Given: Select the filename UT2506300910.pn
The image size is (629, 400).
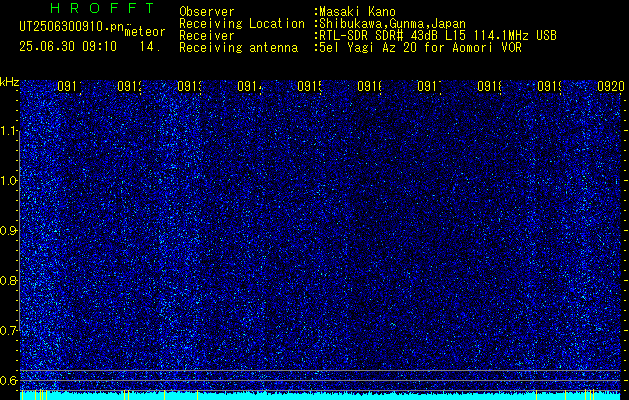Looking at the screenshot, I should tap(71, 27).
